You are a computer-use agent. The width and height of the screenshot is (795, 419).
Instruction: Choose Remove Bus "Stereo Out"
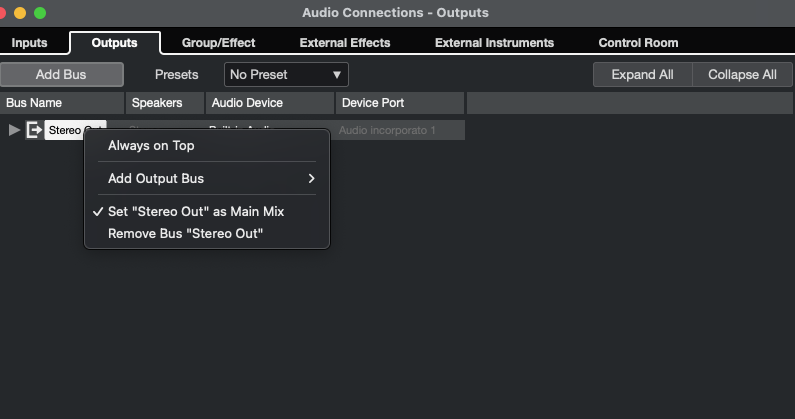coord(185,233)
